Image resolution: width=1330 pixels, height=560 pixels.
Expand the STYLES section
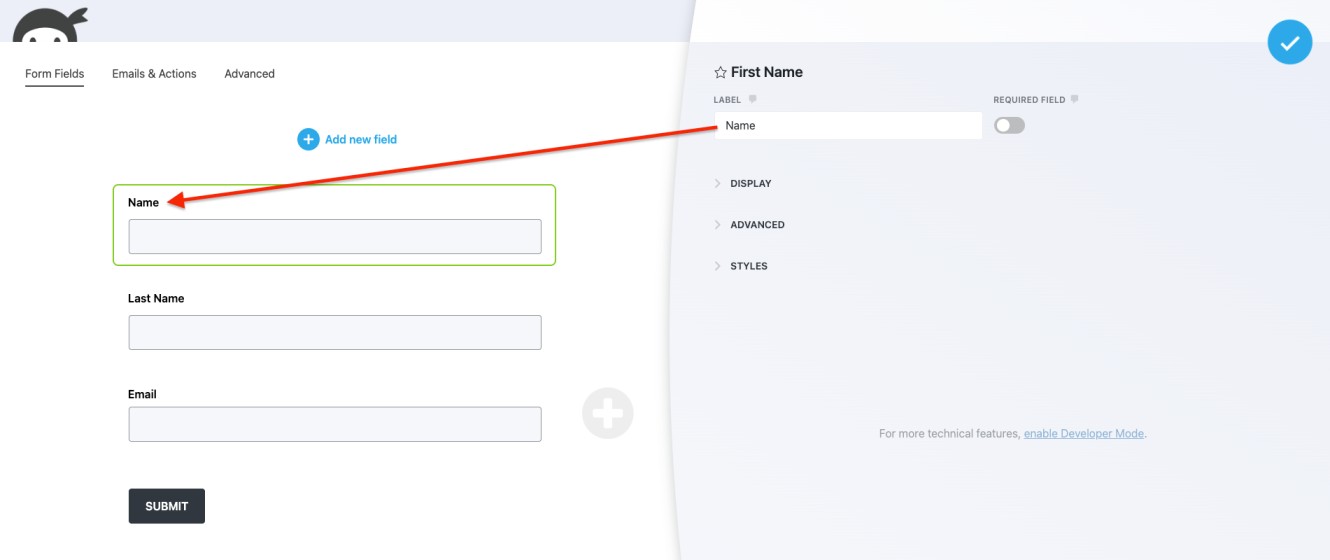tap(741, 266)
